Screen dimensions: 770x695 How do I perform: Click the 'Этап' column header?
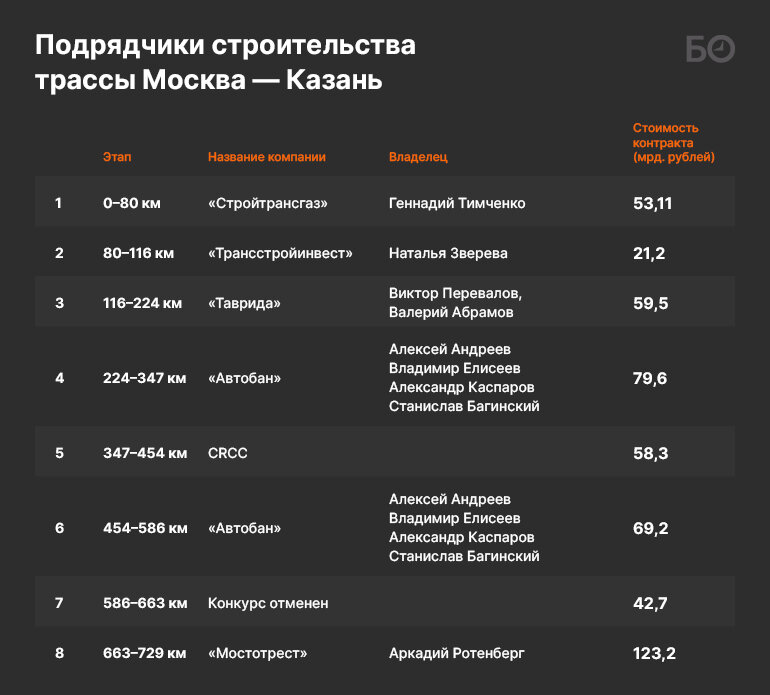click(x=117, y=157)
